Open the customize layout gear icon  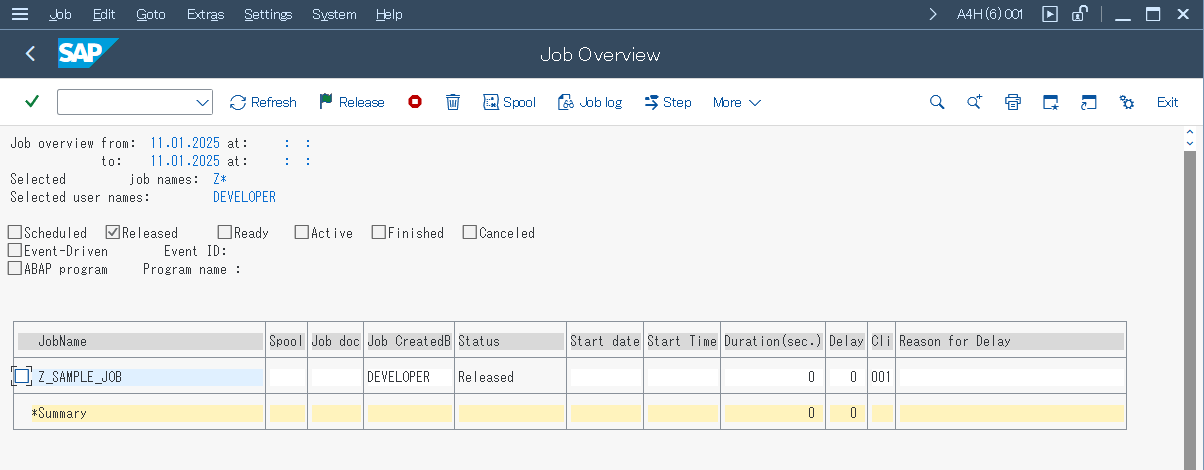(1127, 102)
